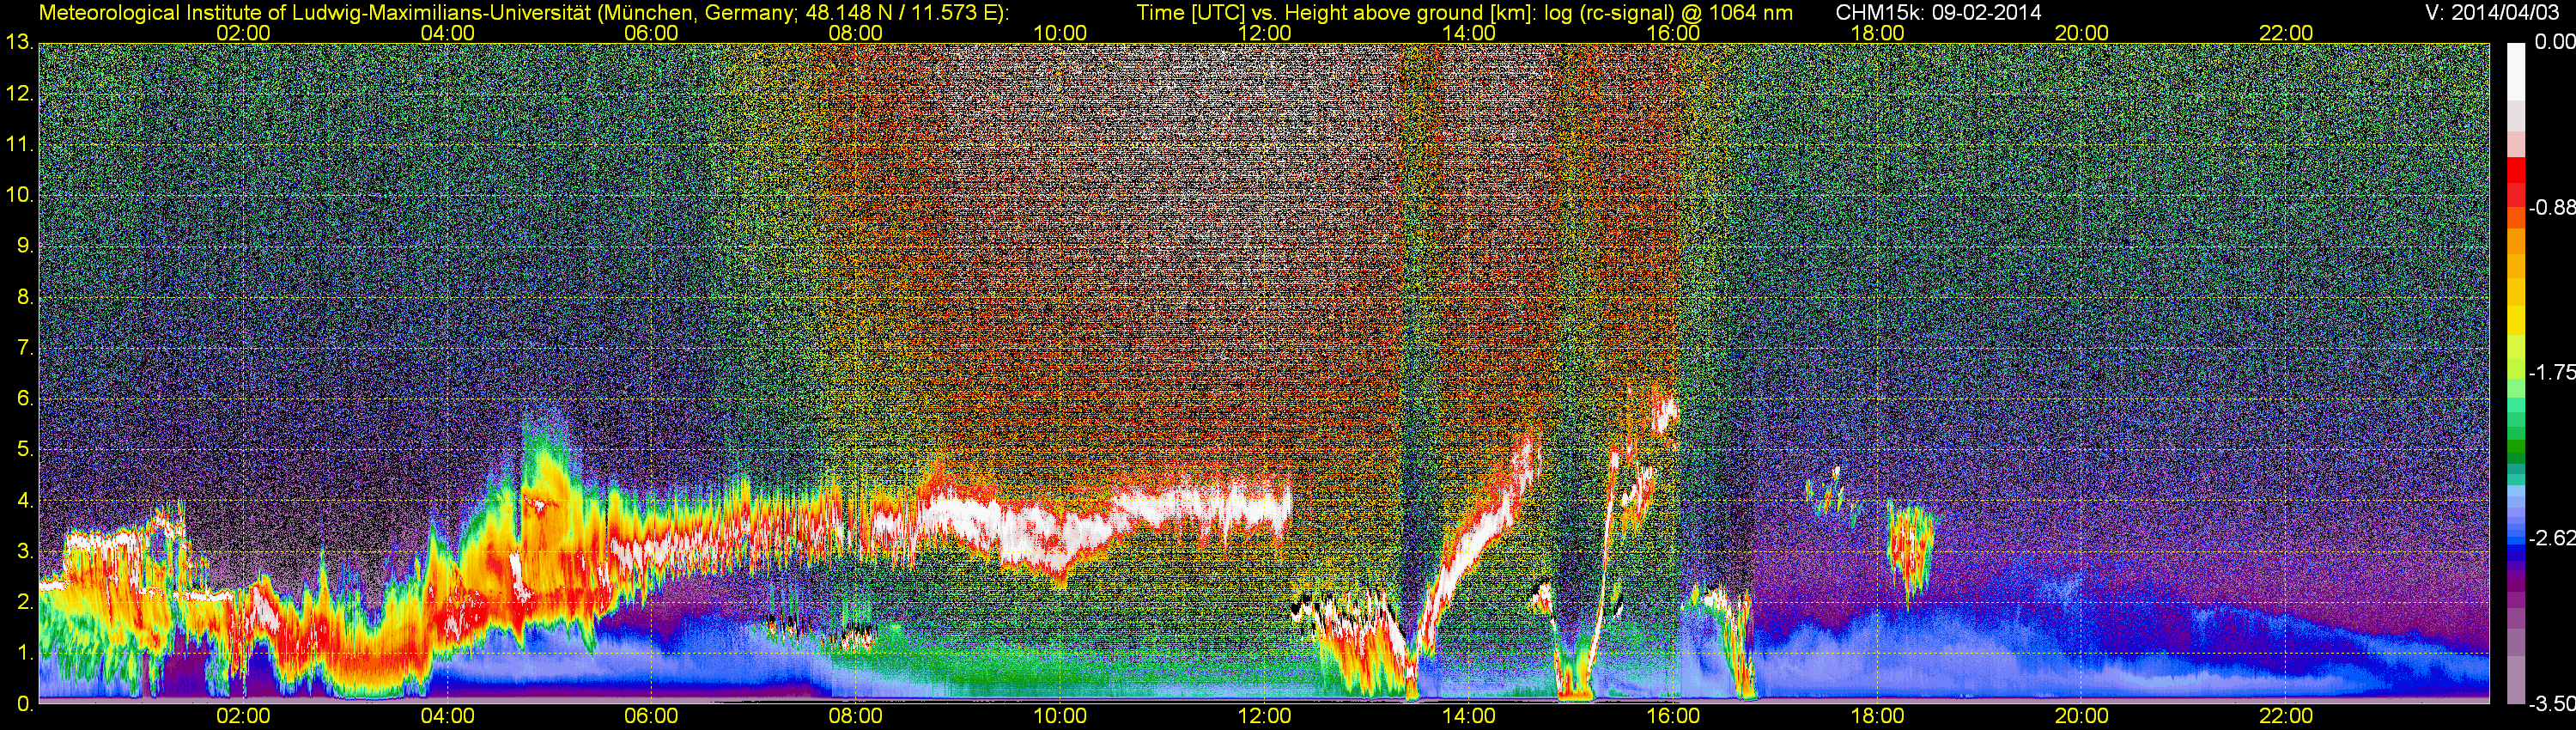Click the '0.' height axis label
Viewport: 2576px width, 730px height.
coord(24,704)
